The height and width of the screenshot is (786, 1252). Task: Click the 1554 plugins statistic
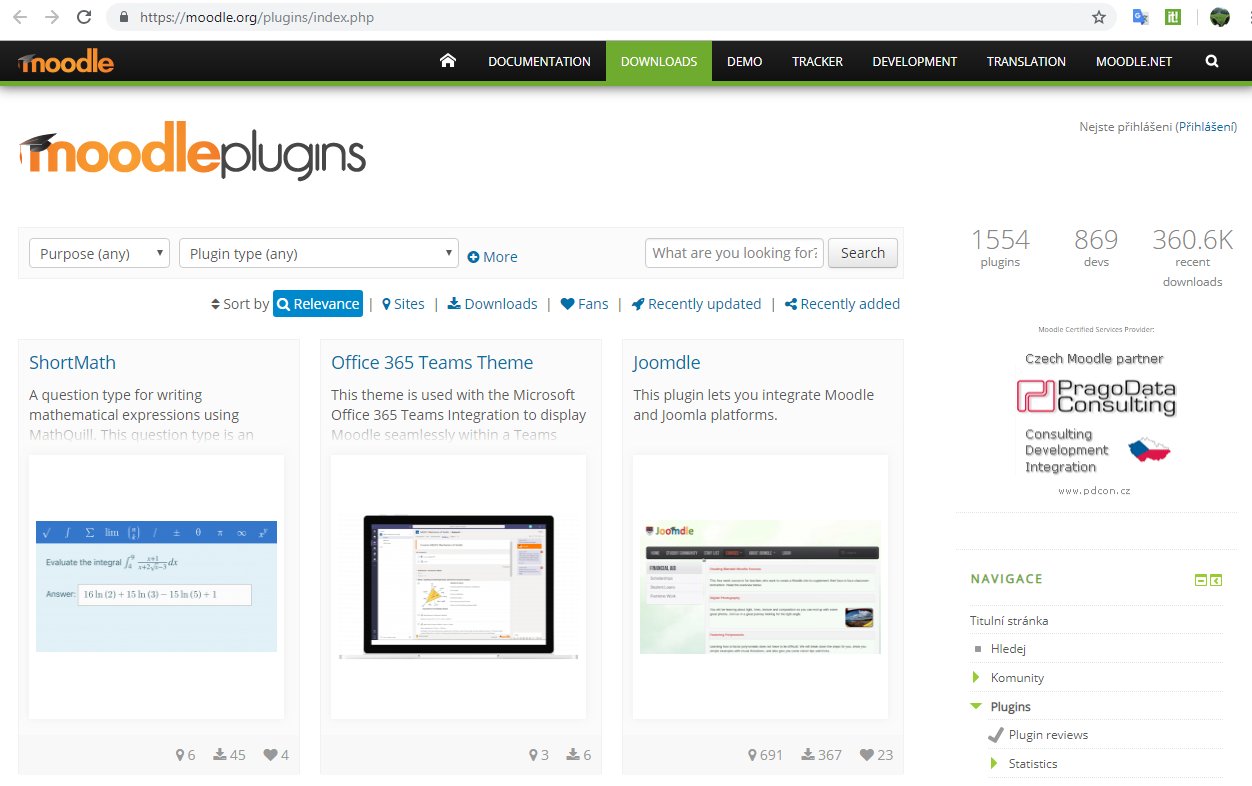coord(1000,247)
